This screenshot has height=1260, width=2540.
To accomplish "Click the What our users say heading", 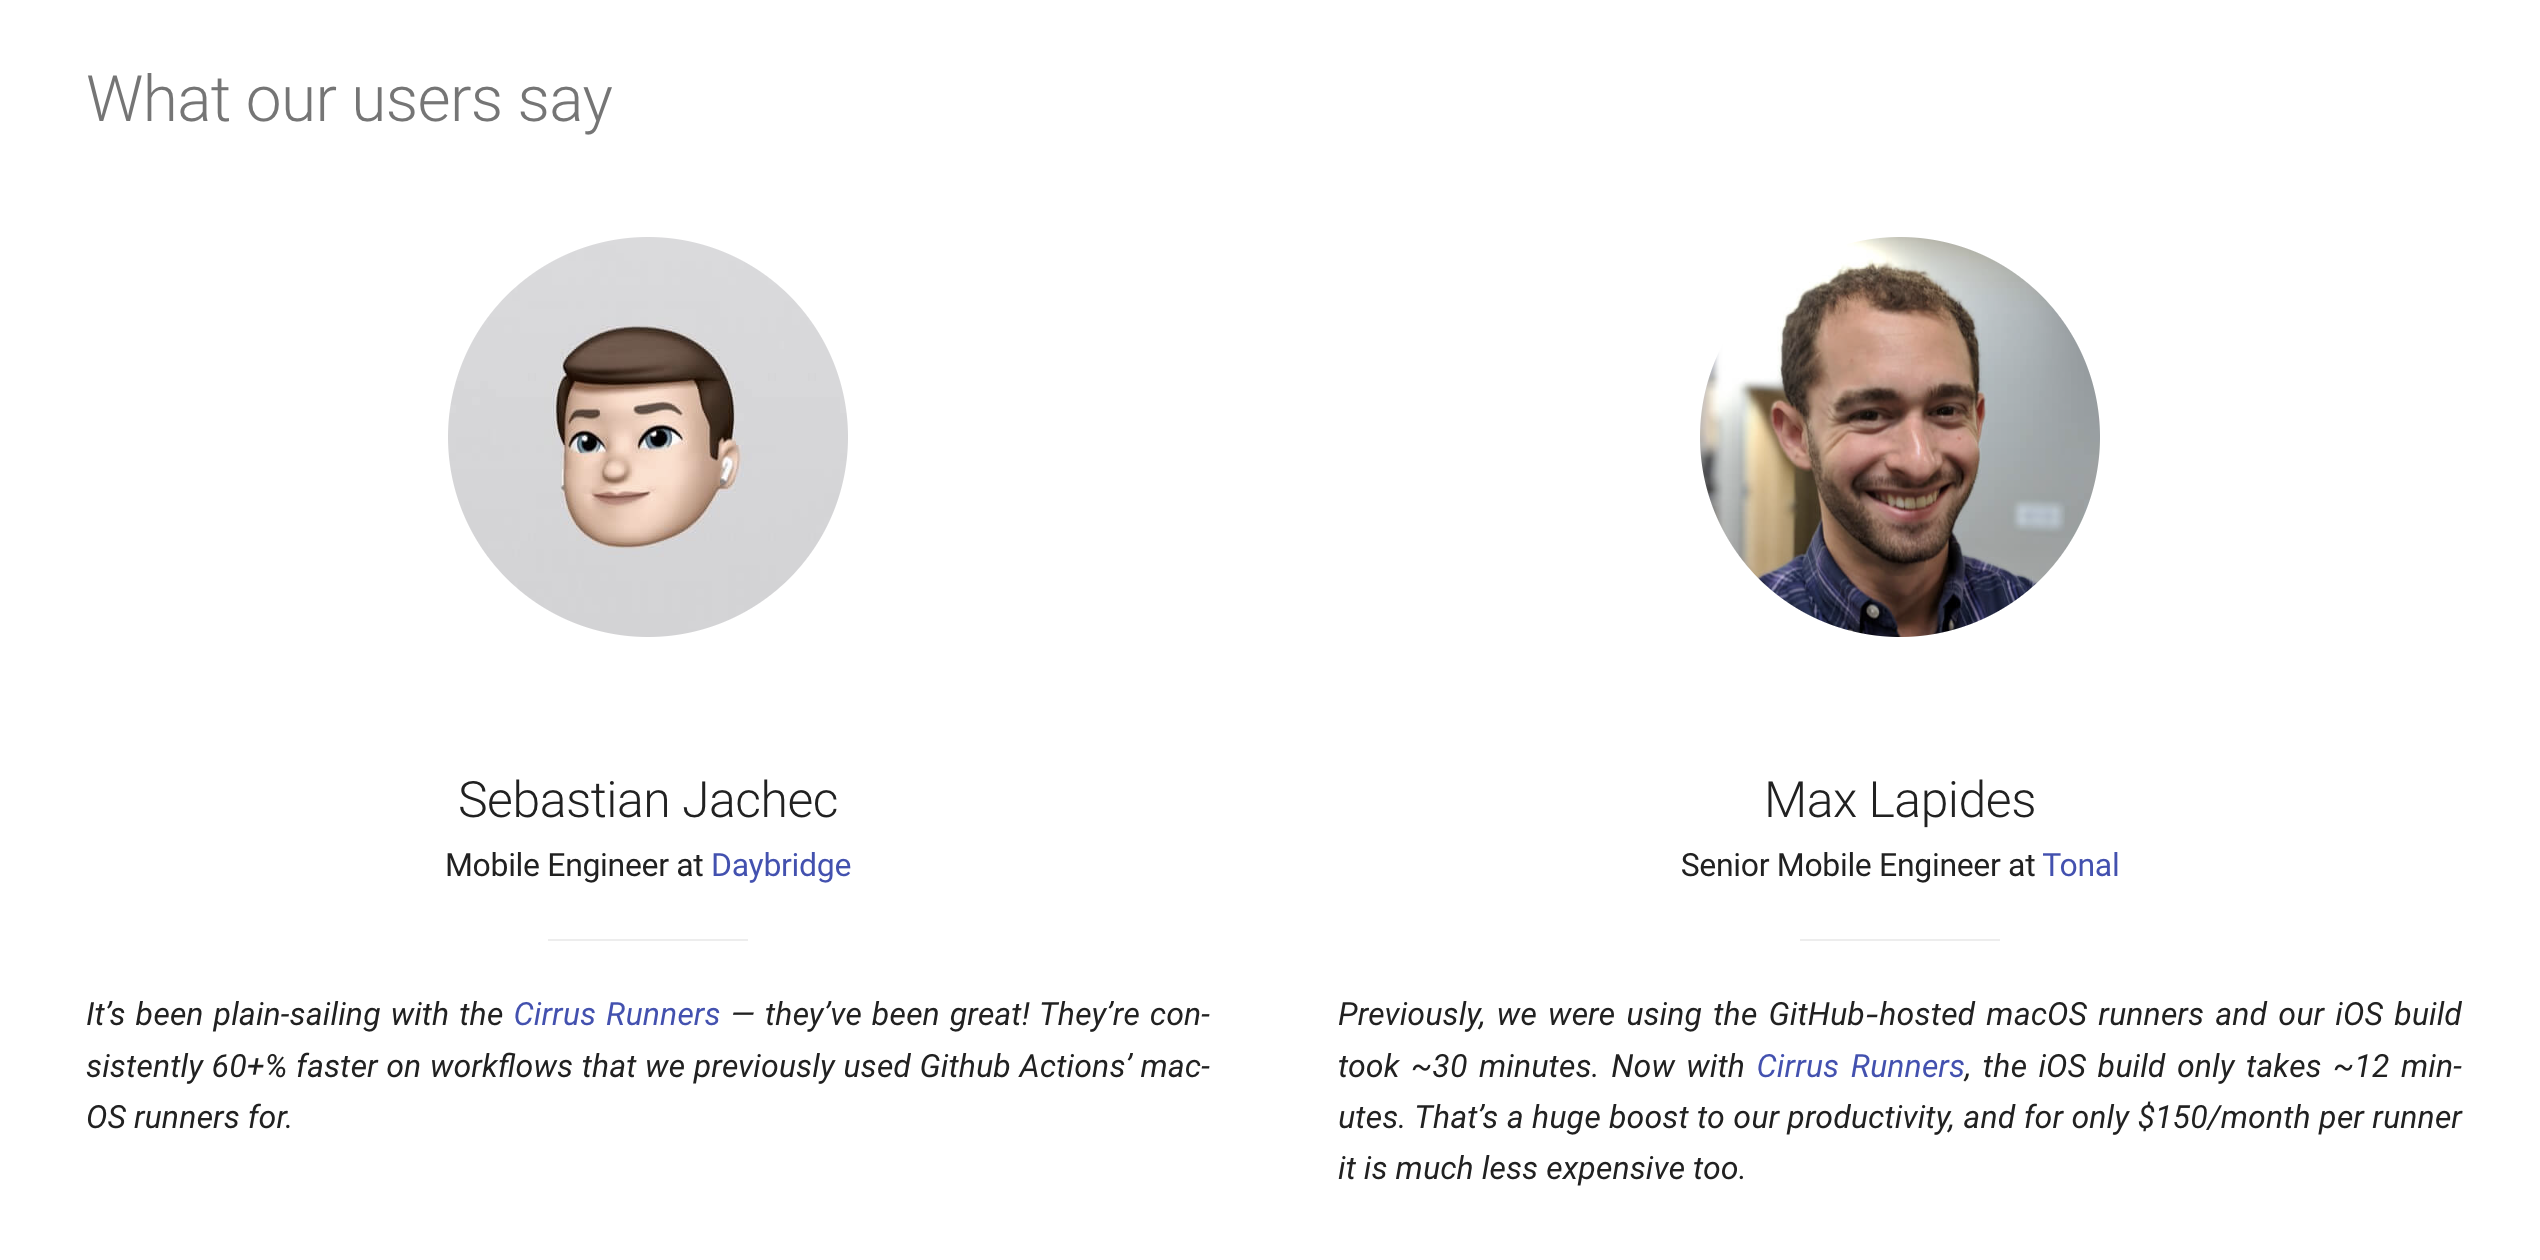I will (349, 100).
